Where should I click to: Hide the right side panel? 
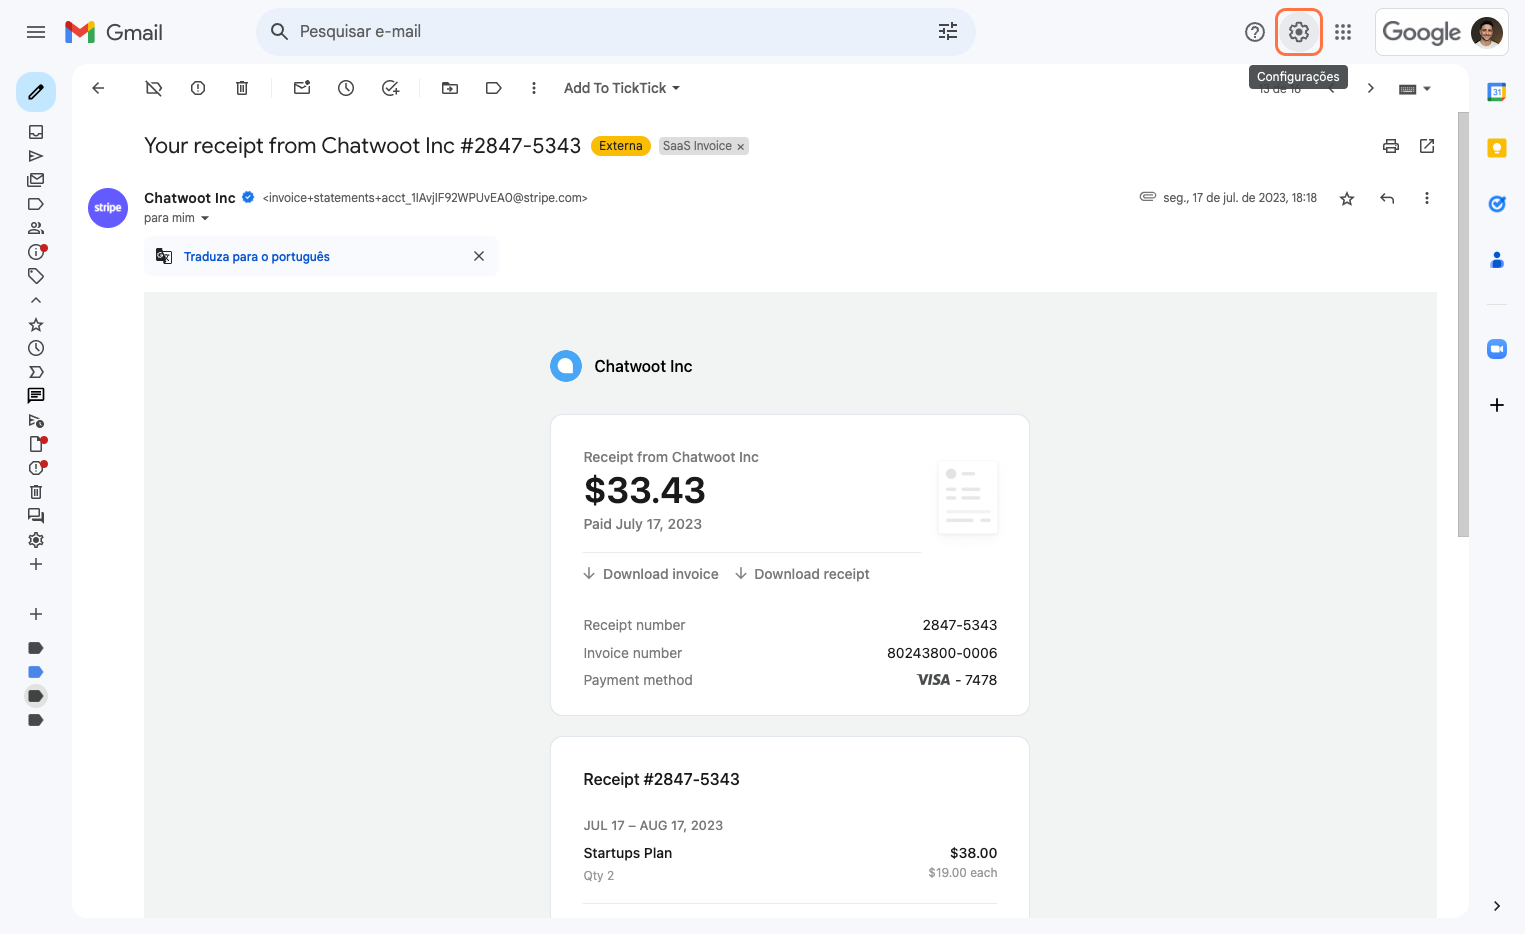point(1497,906)
